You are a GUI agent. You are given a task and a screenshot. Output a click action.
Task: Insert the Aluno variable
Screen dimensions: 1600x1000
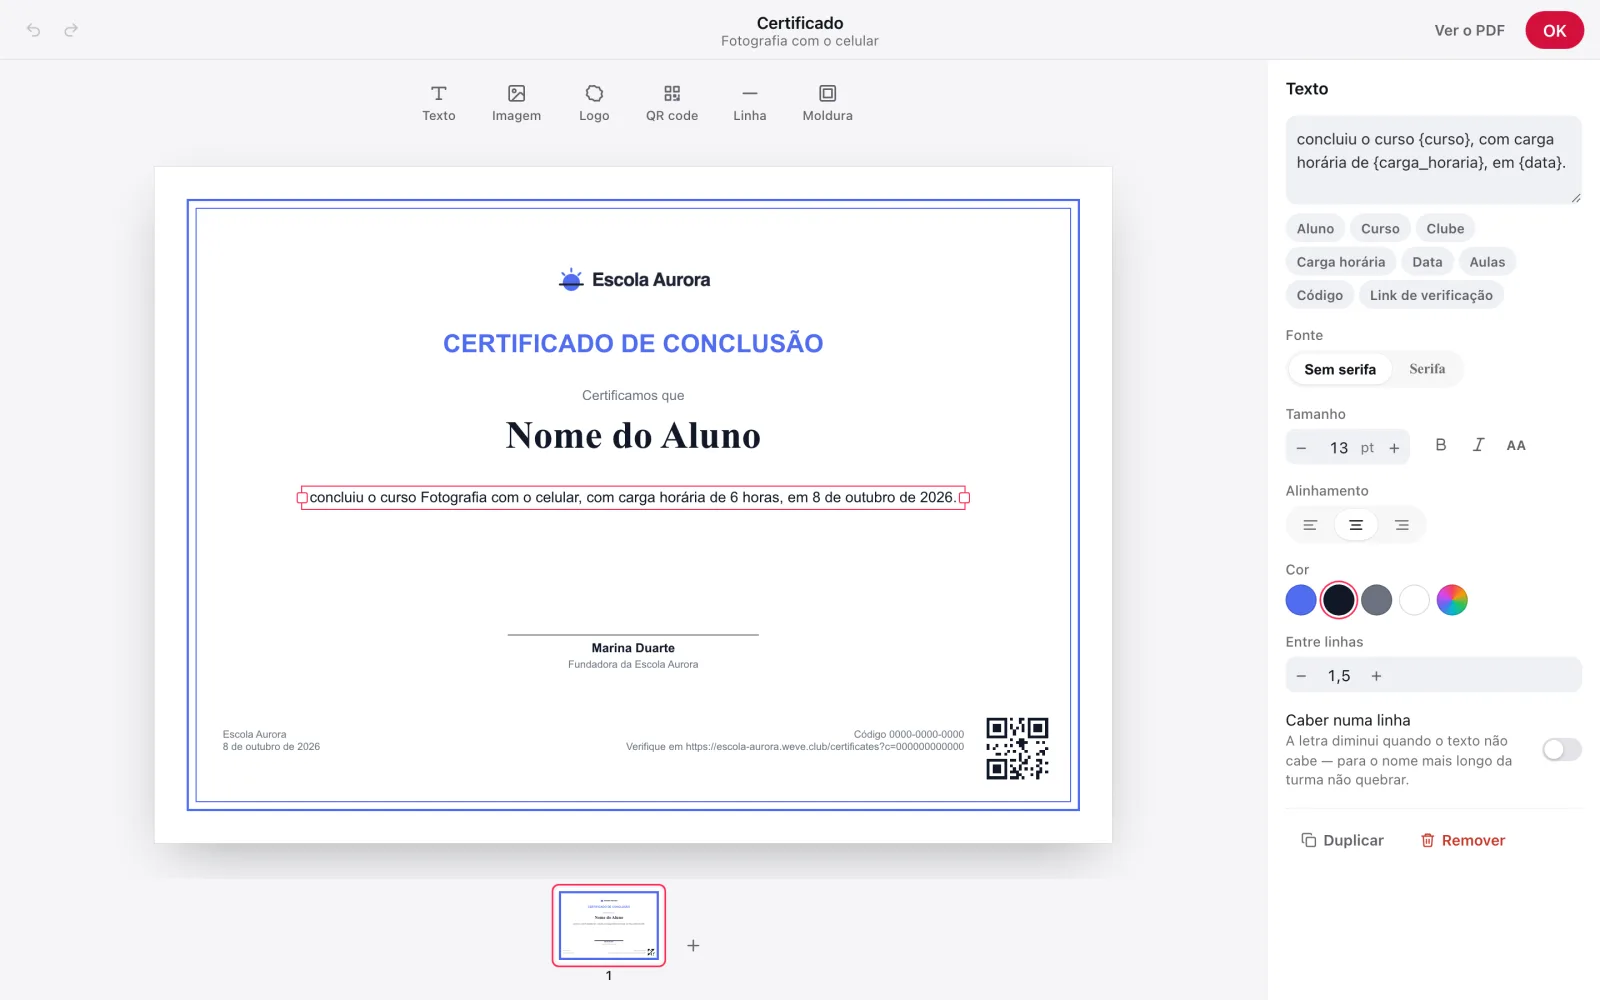[1315, 228]
